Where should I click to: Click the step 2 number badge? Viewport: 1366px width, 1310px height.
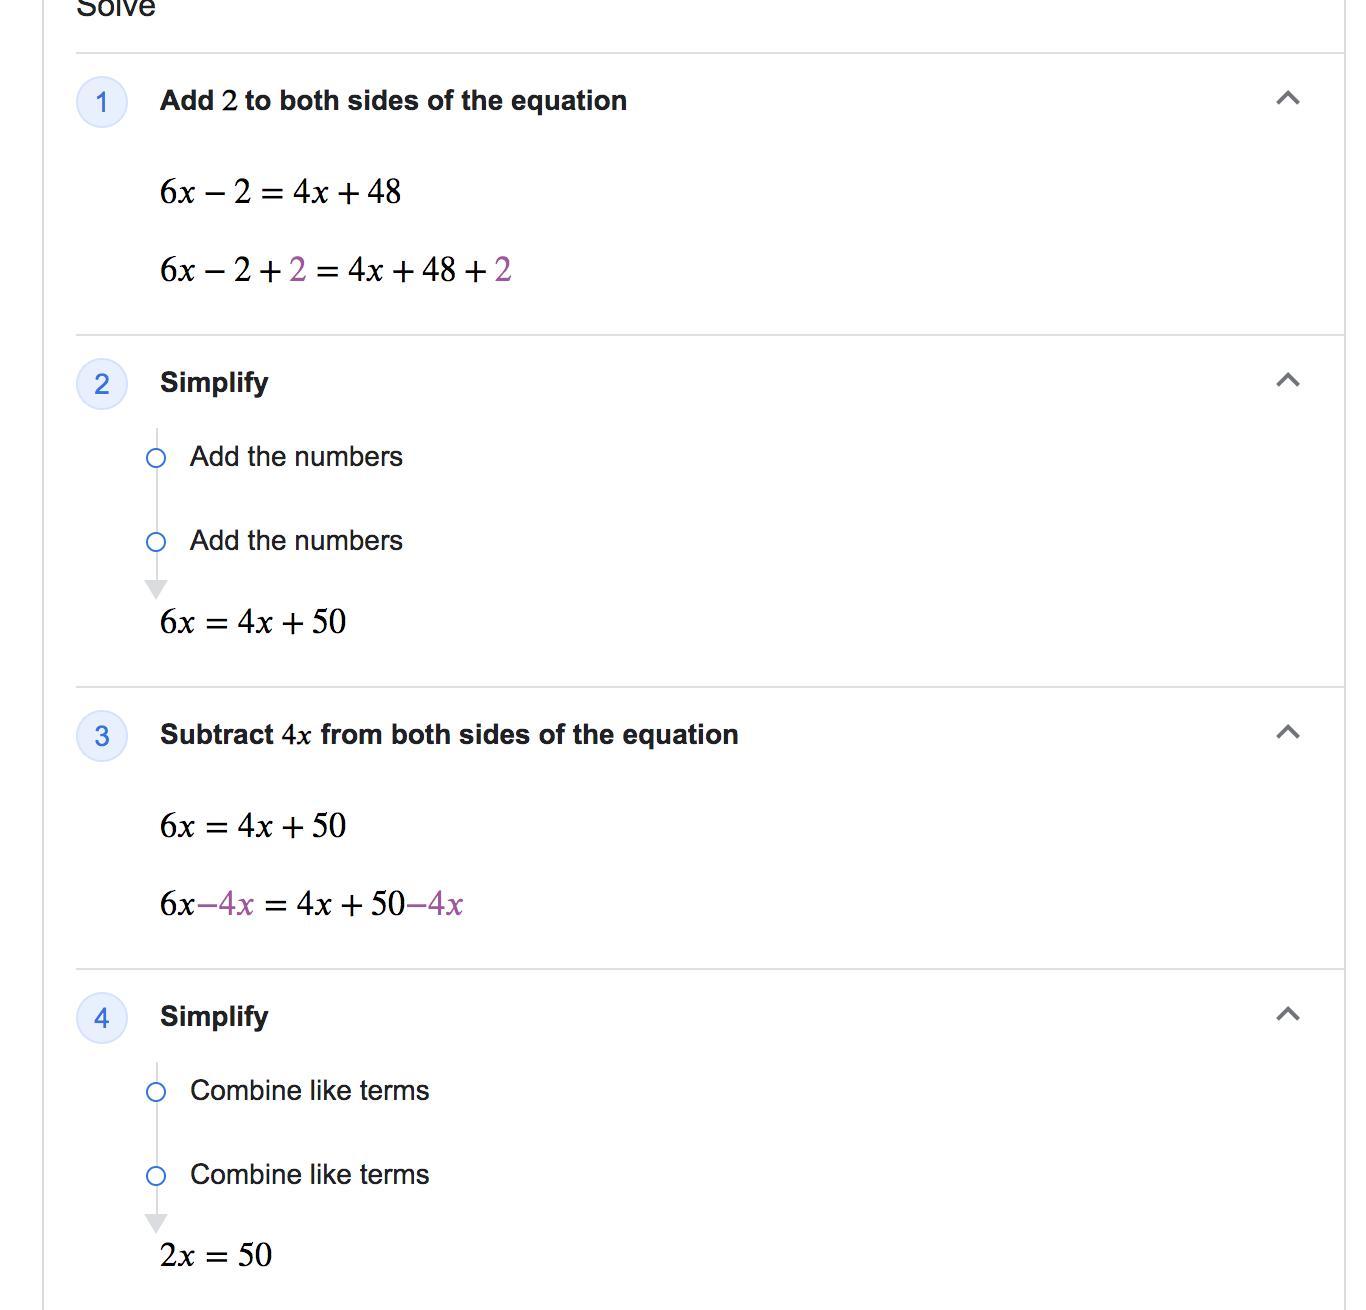click(x=102, y=384)
